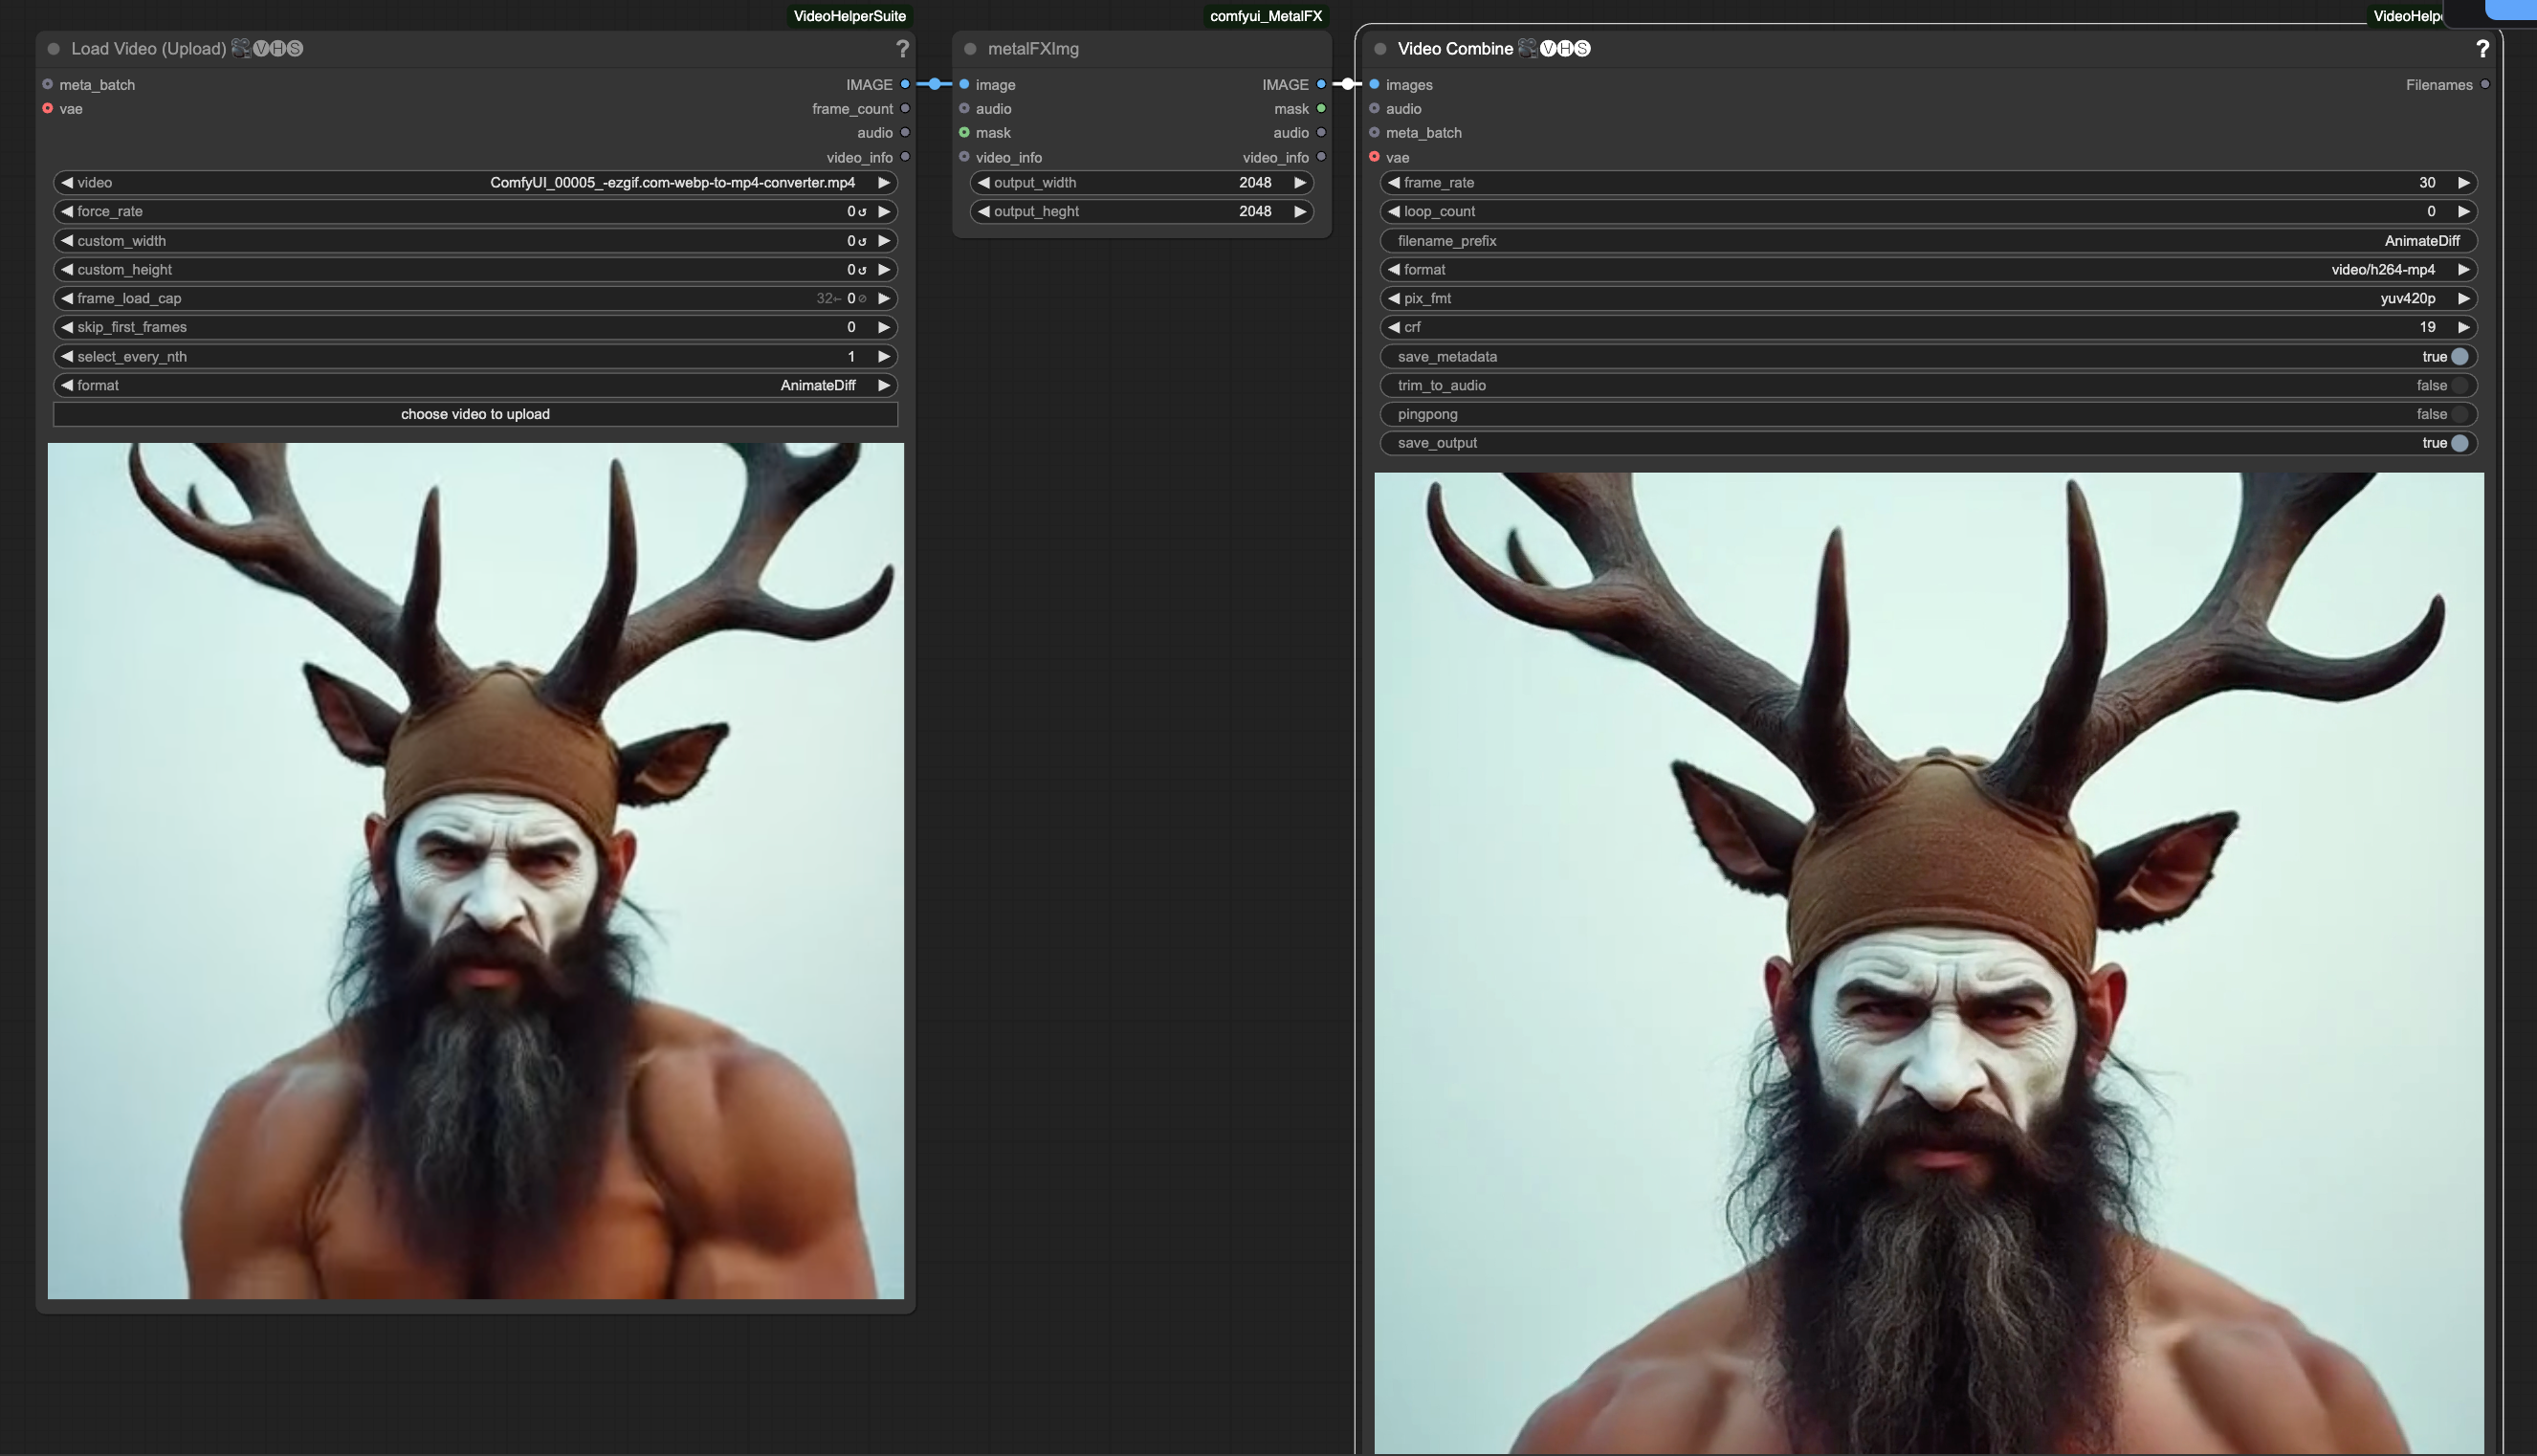The image size is (2537, 1456).
Task: Increase select_every_nth with right arrow
Action: pos(884,356)
